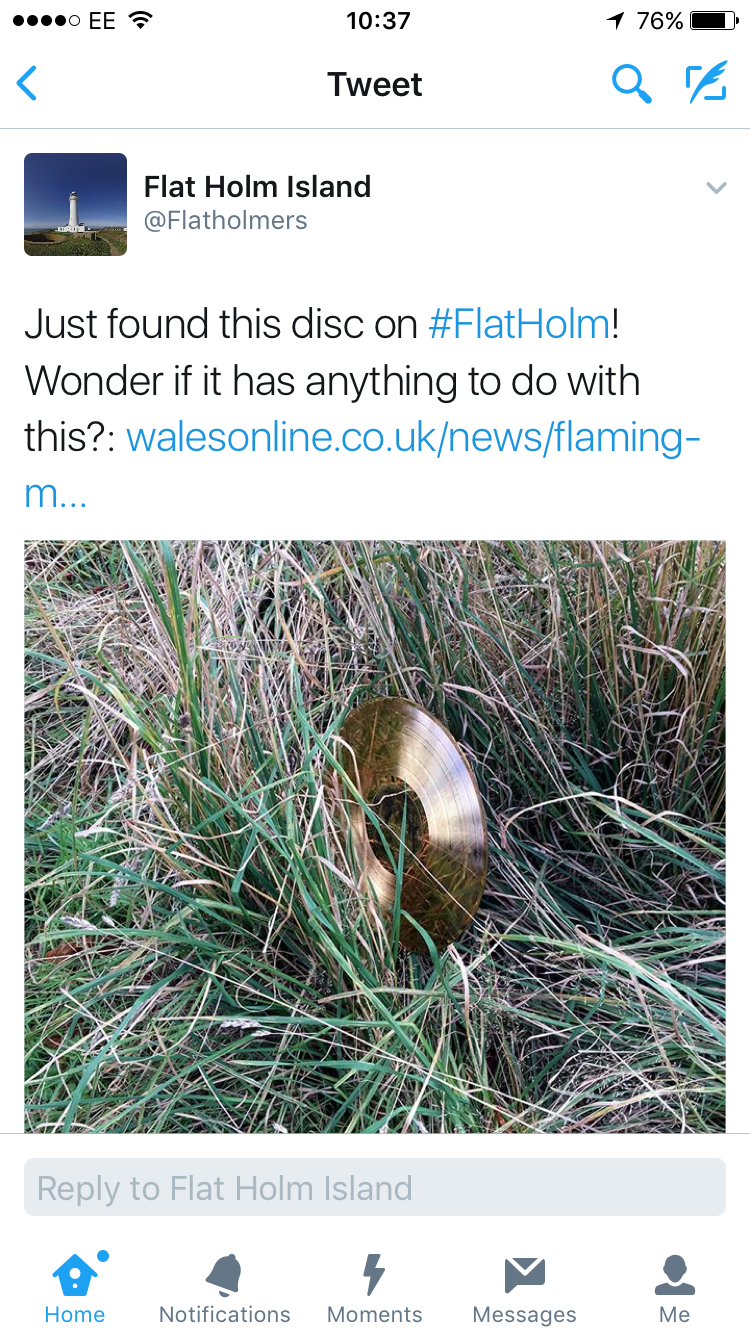Tap the @Flatholmers handle
The width and height of the screenshot is (750, 1334).
click(x=226, y=221)
